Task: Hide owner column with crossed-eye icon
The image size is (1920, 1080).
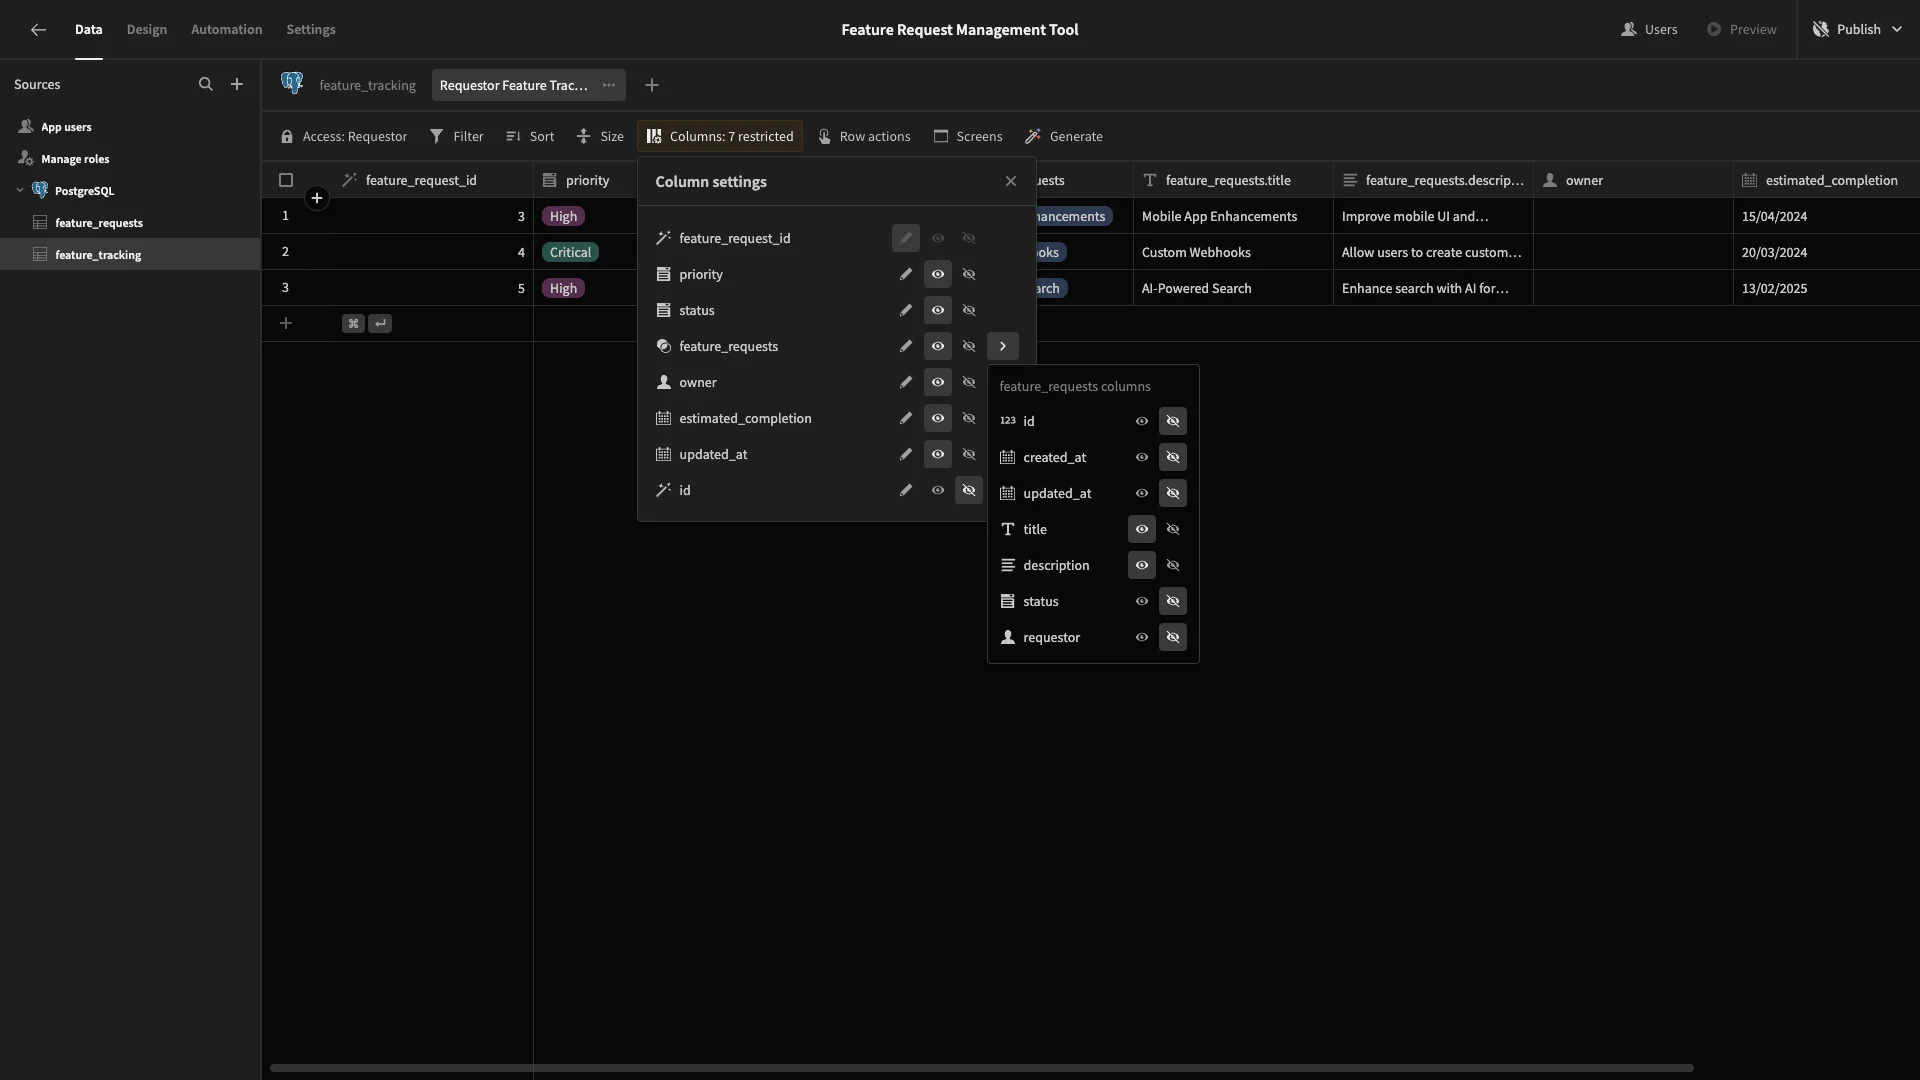Action: 969,382
